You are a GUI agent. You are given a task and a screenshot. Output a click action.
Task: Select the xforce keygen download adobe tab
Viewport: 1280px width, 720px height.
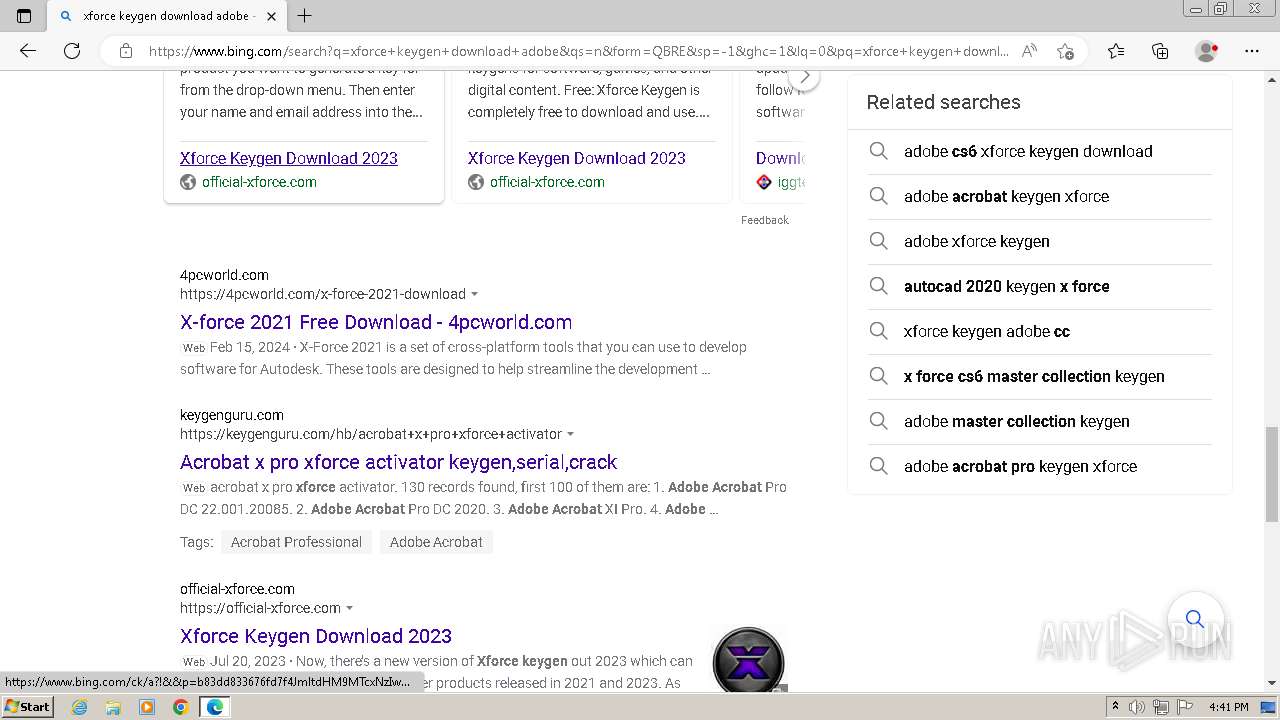tap(167, 16)
